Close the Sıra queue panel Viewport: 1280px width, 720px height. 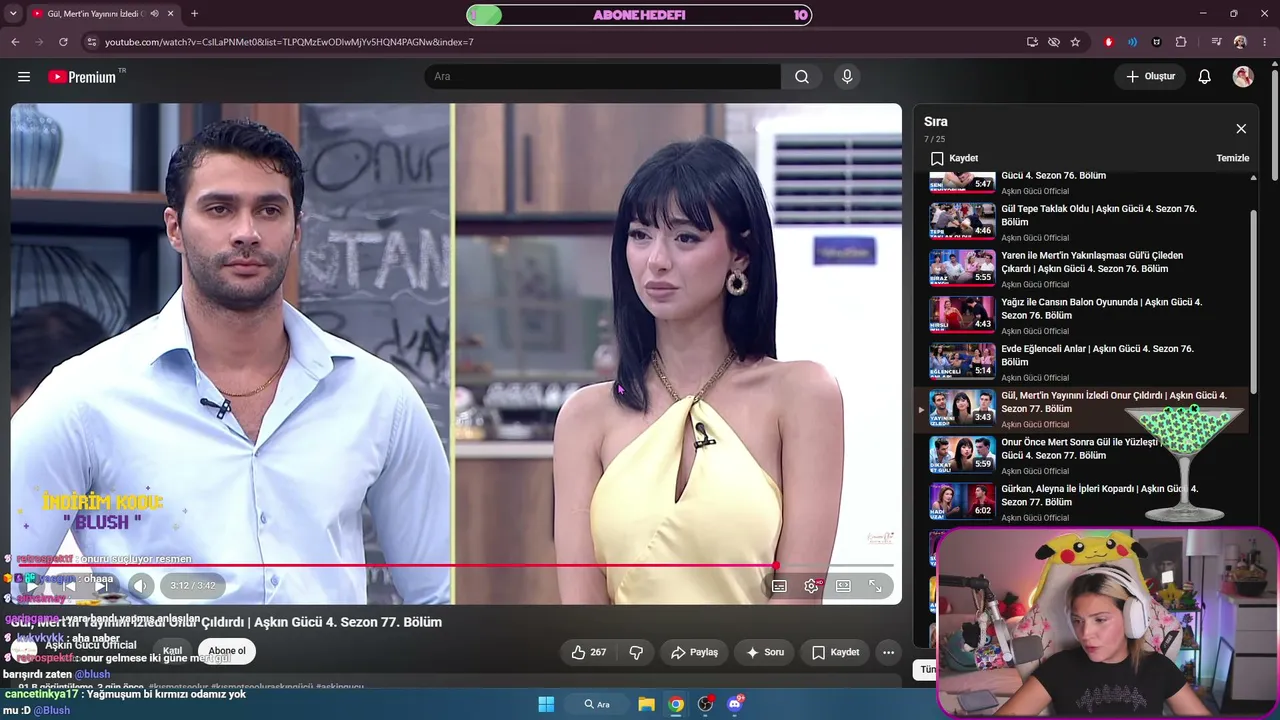(x=1241, y=129)
